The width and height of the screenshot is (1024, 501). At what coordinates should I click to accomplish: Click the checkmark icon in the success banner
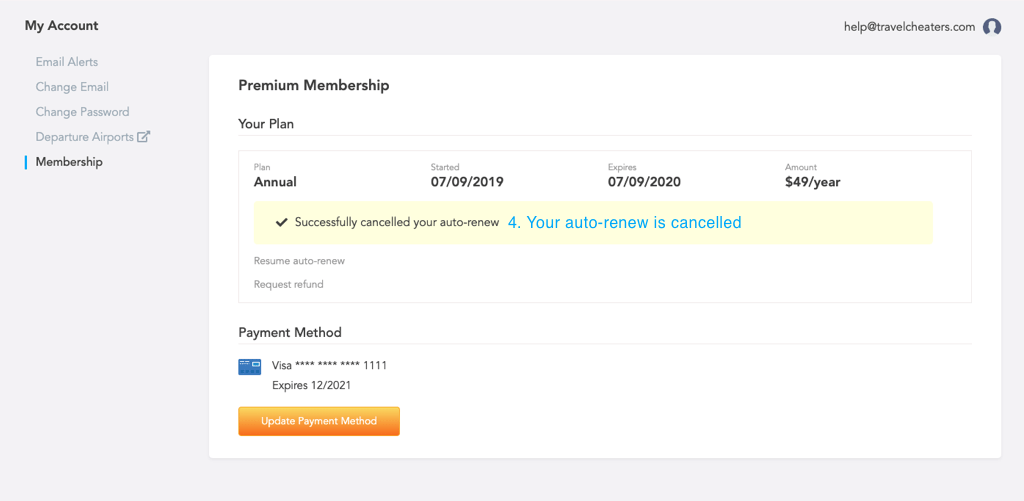point(282,222)
